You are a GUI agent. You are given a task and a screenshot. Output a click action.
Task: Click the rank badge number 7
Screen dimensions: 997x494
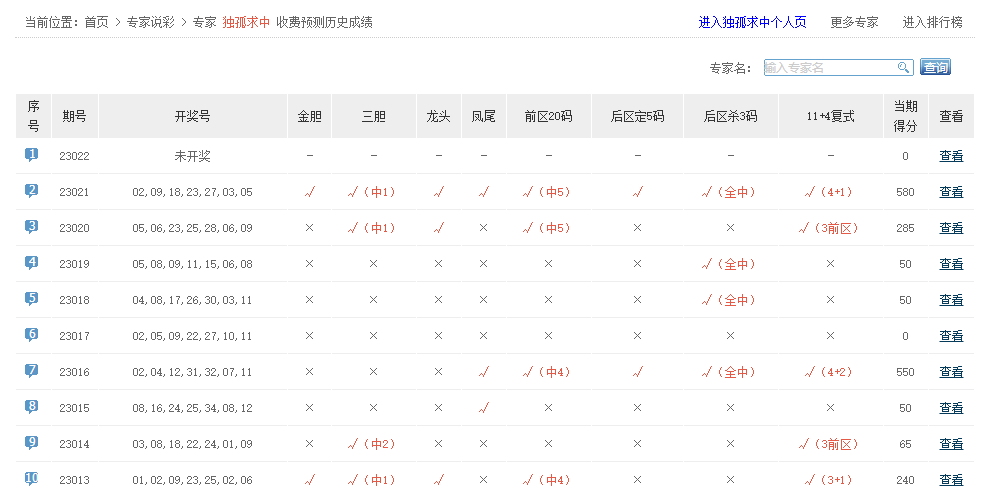click(32, 371)
